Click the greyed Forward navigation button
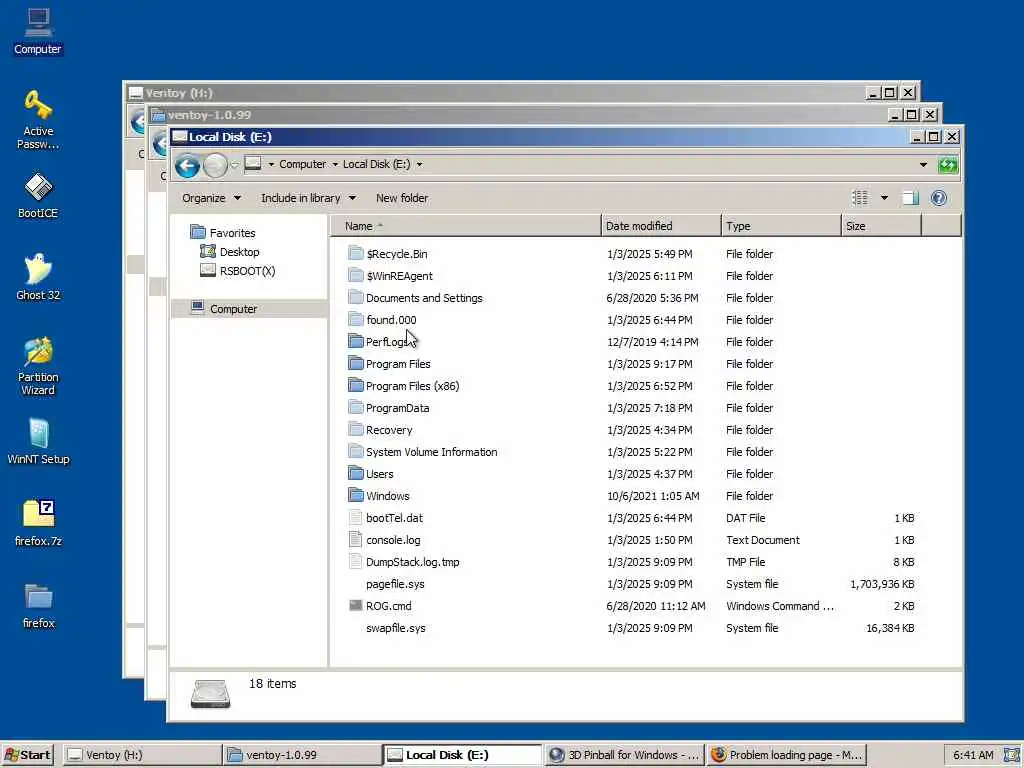This screenshot has width=1024, height=768. click(215, 166)
